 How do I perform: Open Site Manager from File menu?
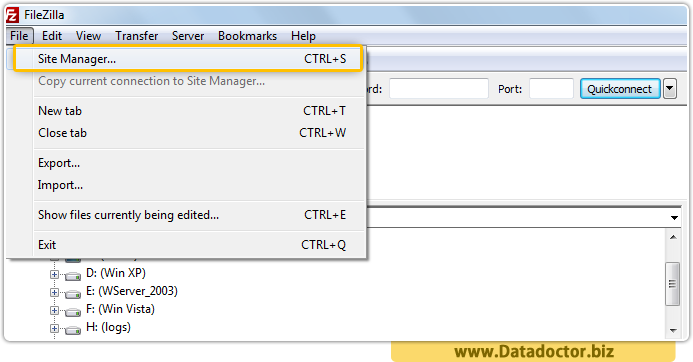pos(188,59)
